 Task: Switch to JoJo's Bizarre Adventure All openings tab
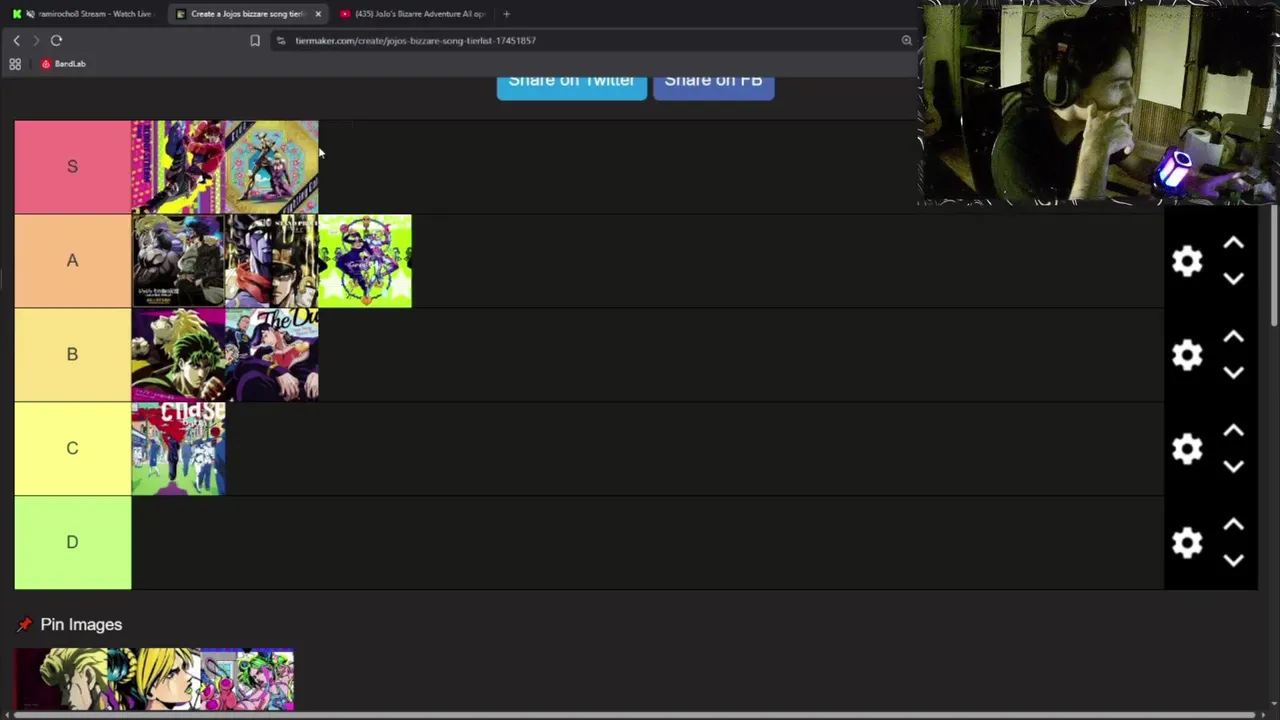[414, 14]
